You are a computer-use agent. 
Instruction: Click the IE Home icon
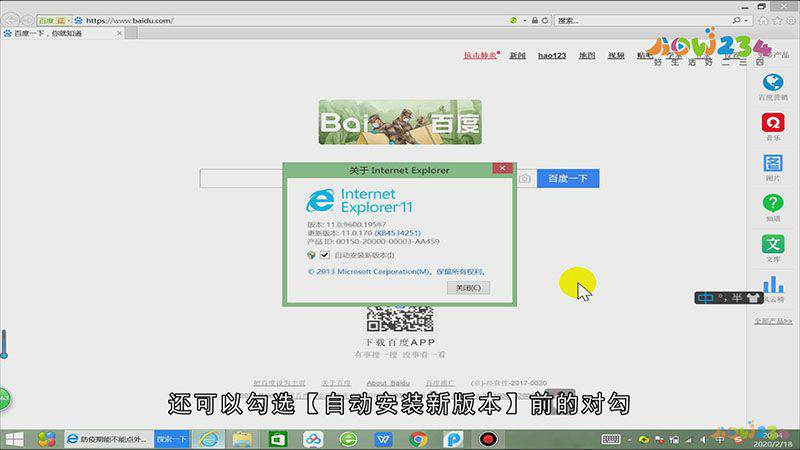763,20
